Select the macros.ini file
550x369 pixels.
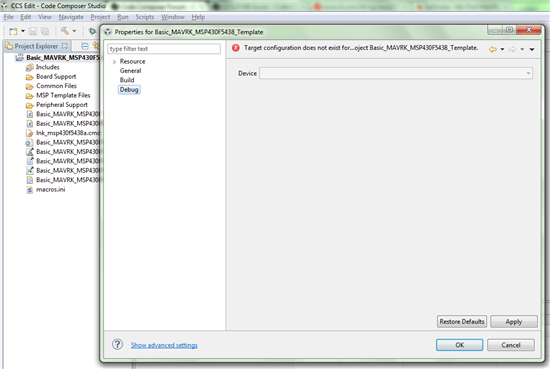[x=46, y=189]
